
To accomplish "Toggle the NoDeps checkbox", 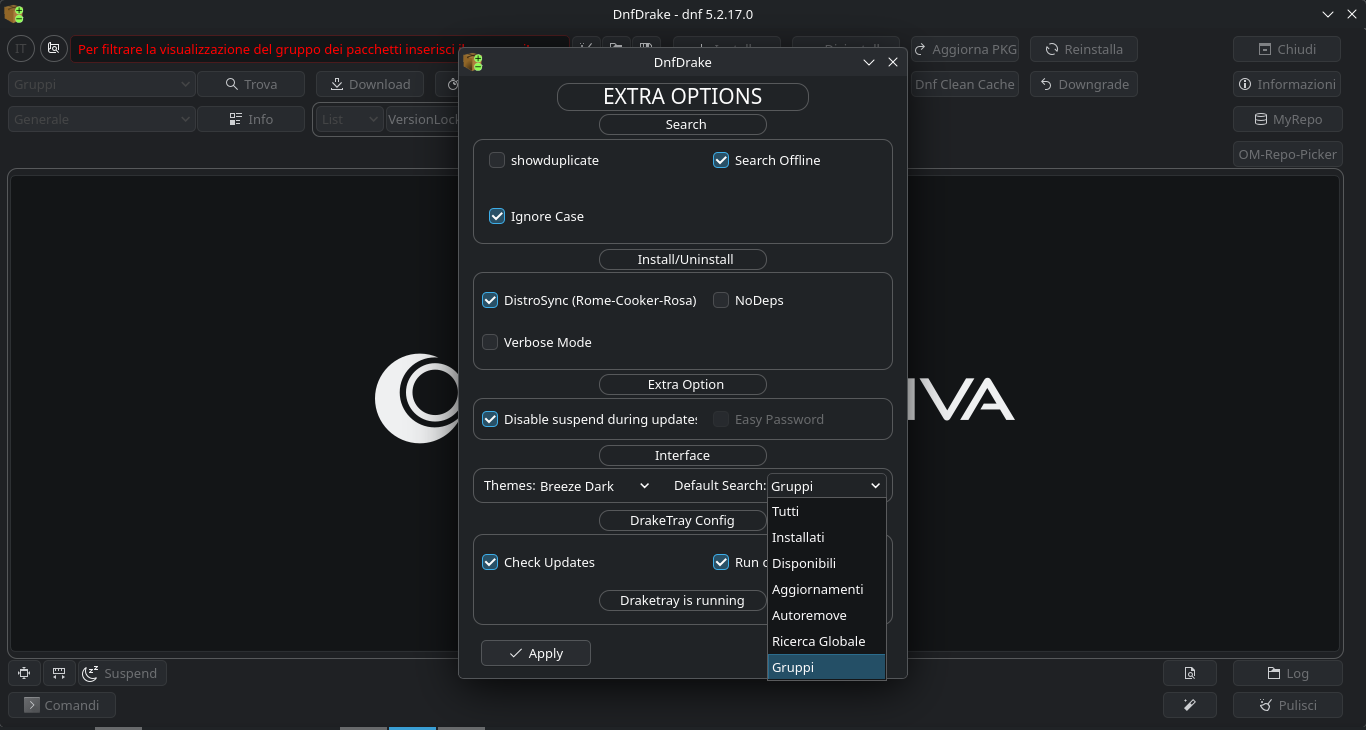I will [x=721, y=300].
